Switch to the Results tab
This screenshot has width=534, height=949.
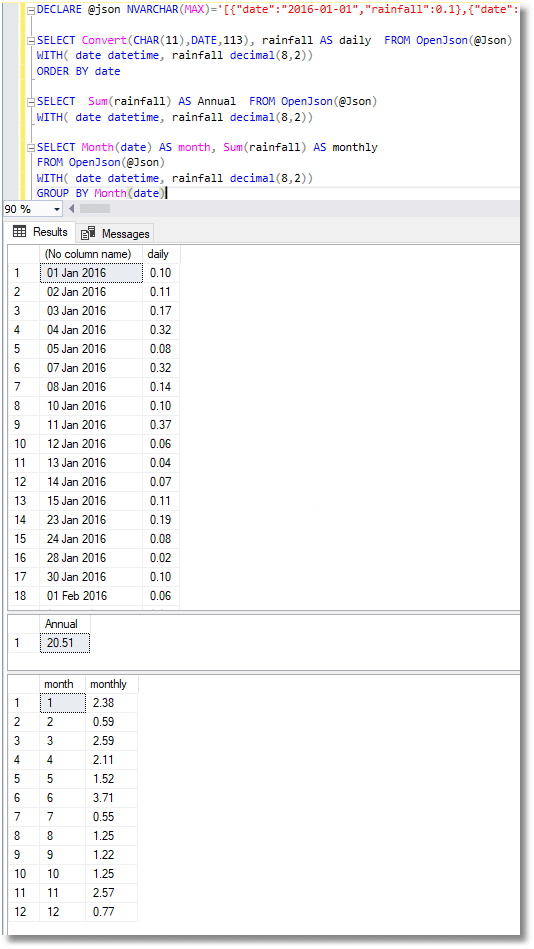[40, 232]
